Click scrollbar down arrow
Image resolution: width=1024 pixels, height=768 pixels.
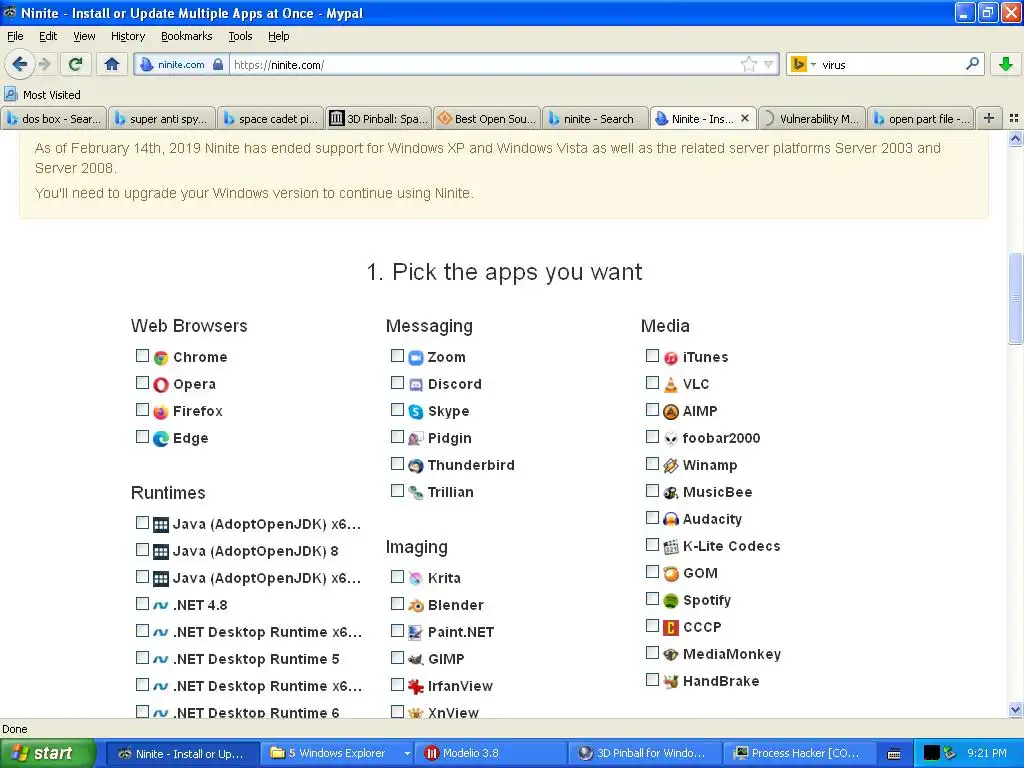[1015, 709]
